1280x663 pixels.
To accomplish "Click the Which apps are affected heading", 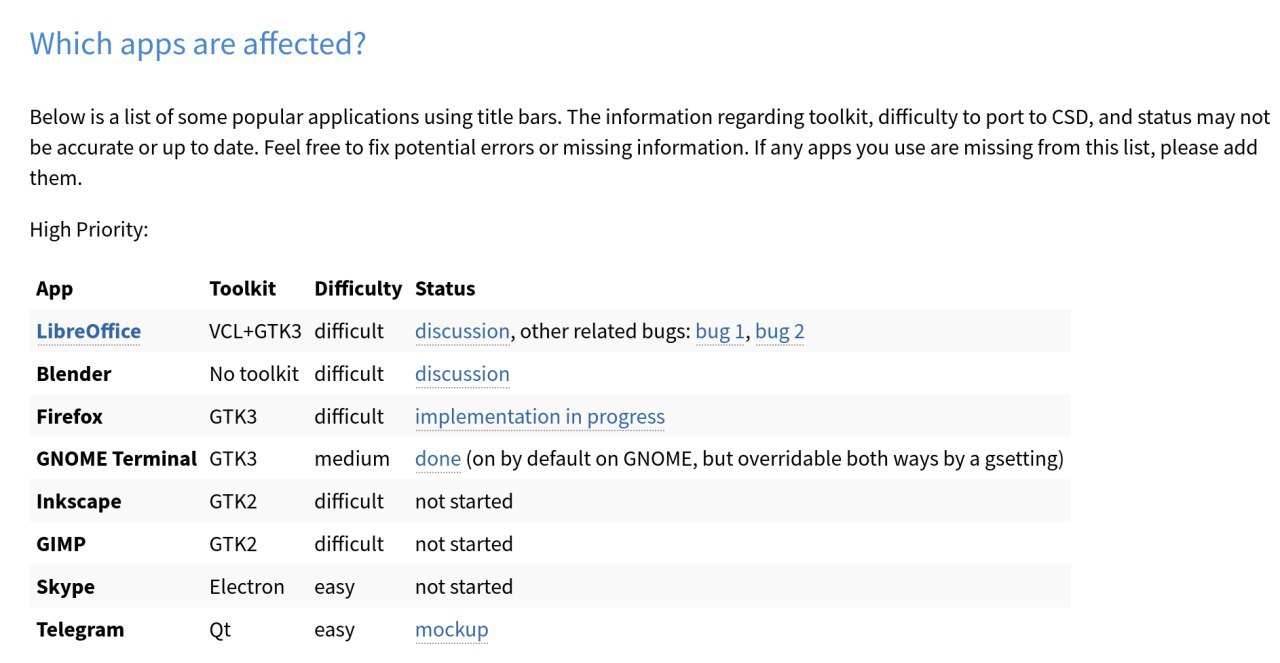I will click(x=198, y=43).
